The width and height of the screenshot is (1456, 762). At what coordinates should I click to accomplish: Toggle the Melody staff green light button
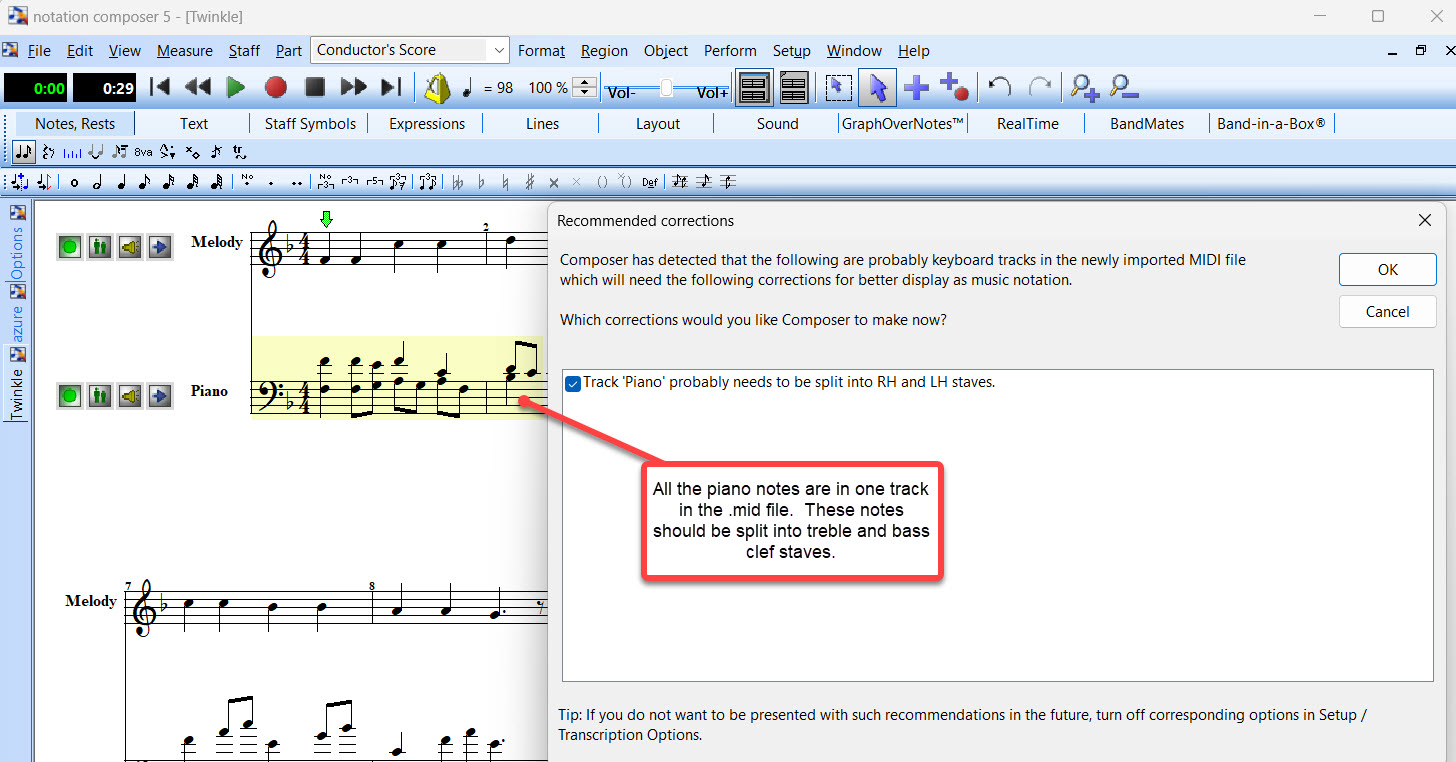pyautogui.click(x=69, y=247)
